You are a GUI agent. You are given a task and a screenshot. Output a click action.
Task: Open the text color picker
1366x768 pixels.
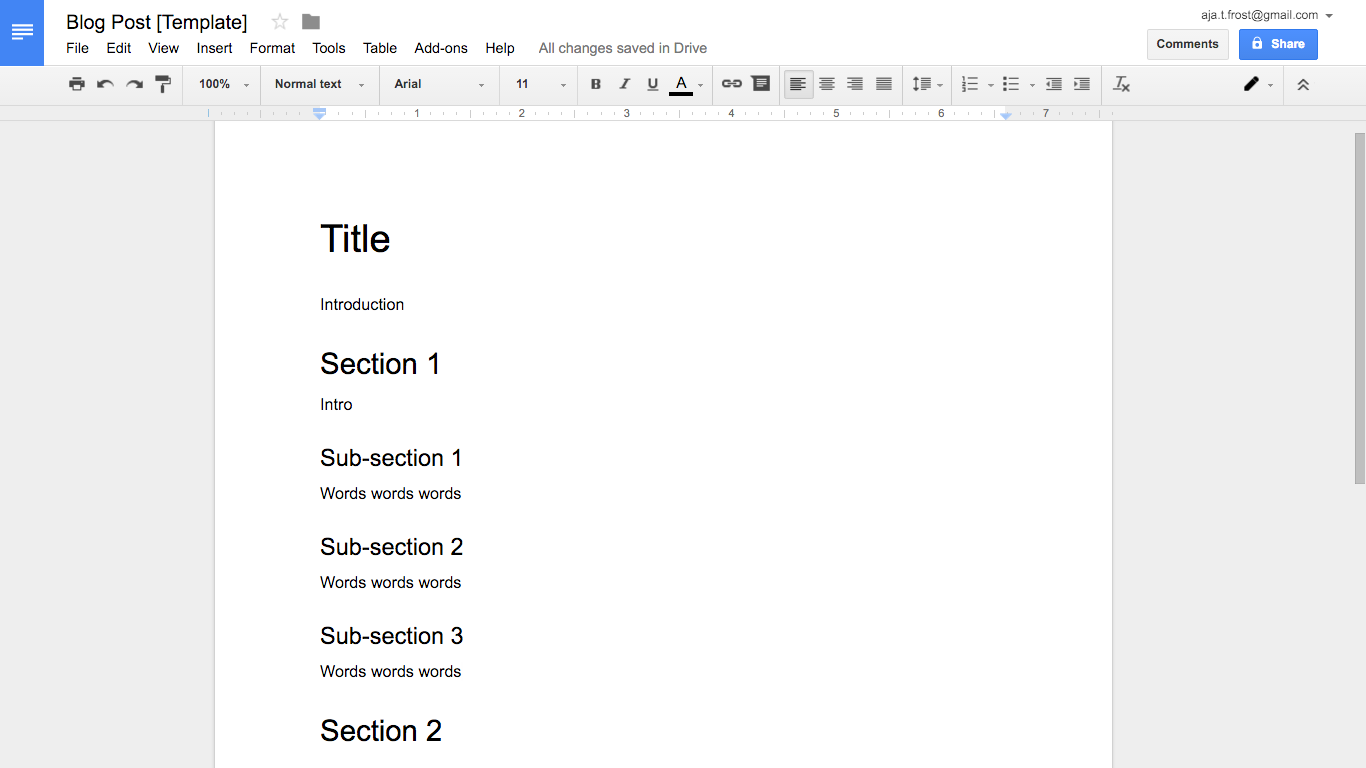click(x=681, y=84)
